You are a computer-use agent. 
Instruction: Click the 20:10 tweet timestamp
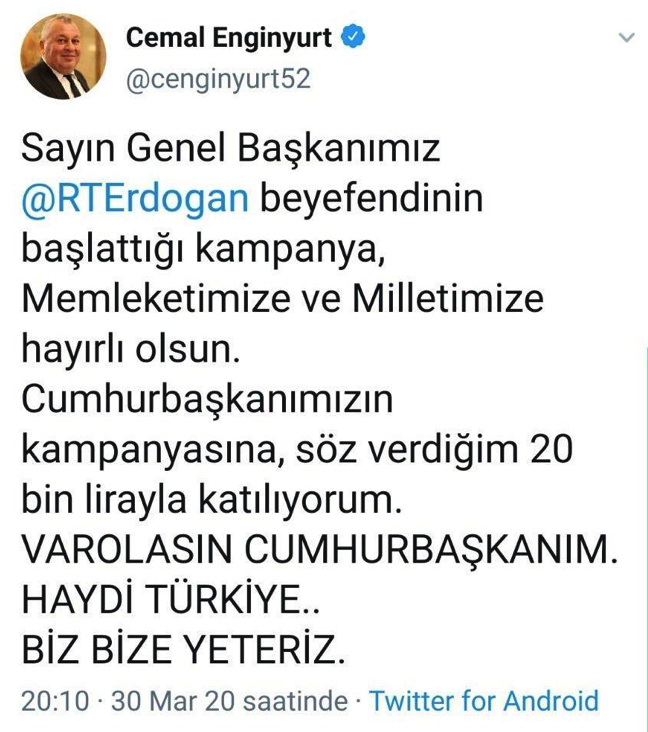click(55, 701)
